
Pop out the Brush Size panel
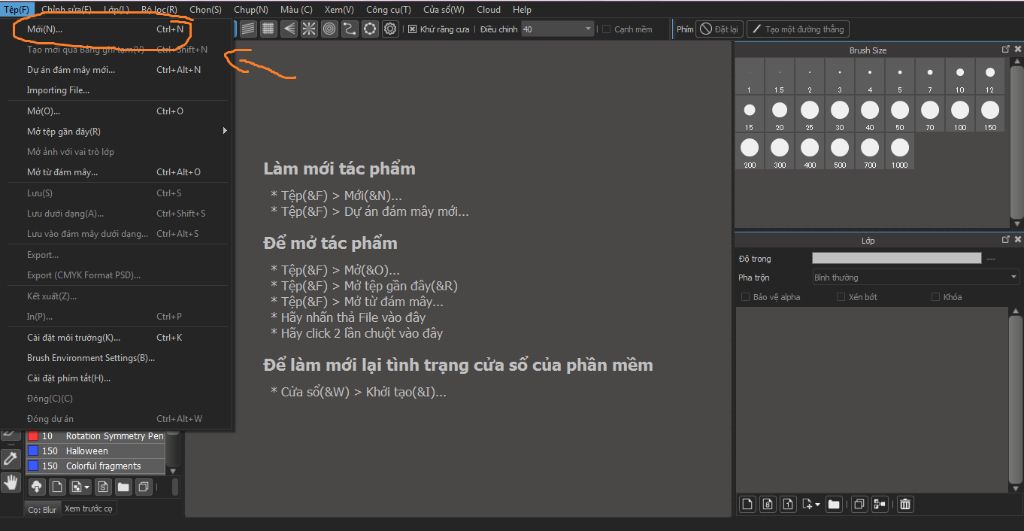pos(1006,50)
